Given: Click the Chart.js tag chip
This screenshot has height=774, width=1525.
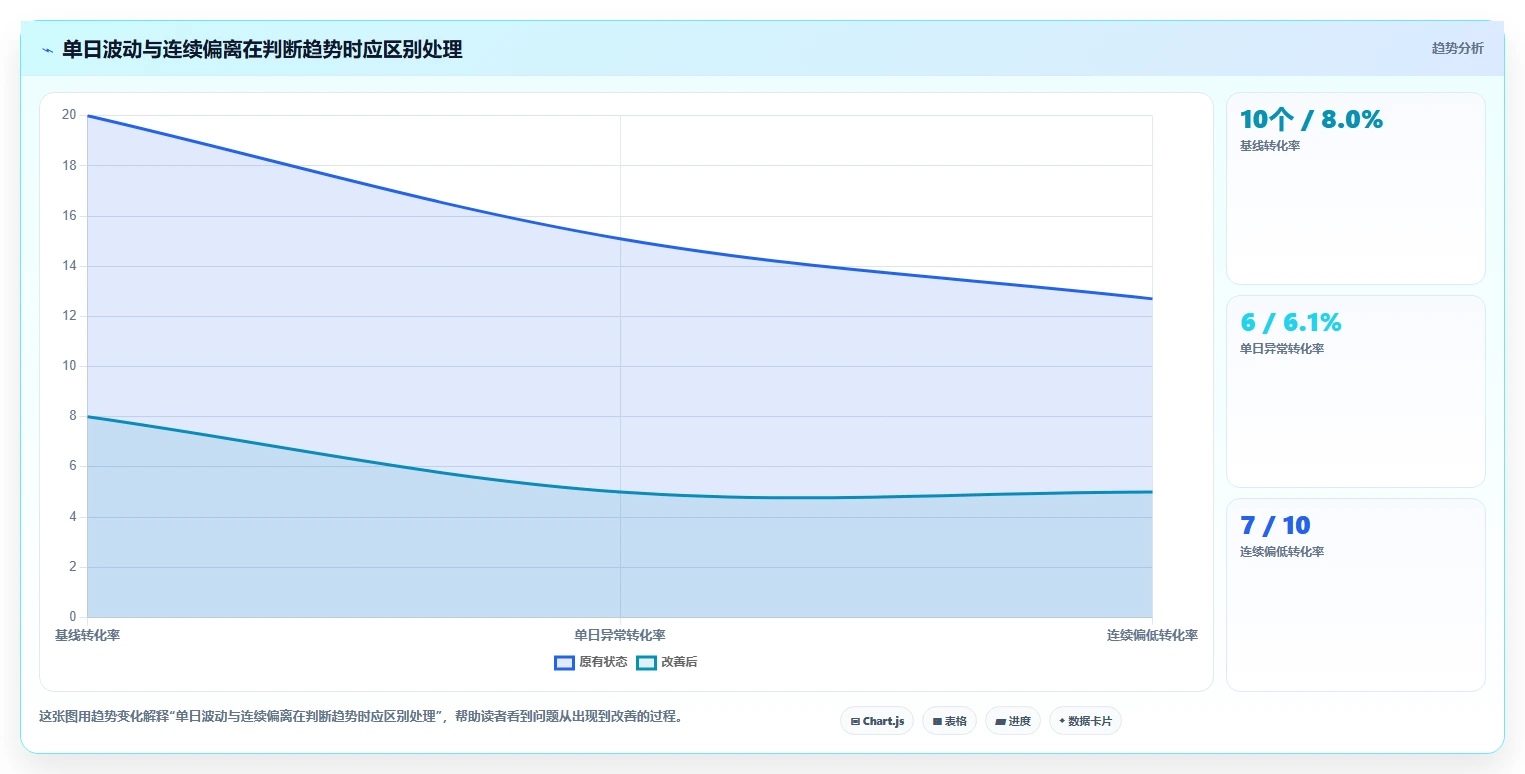Looking at the screenshot, I should [x=877, y=721].
